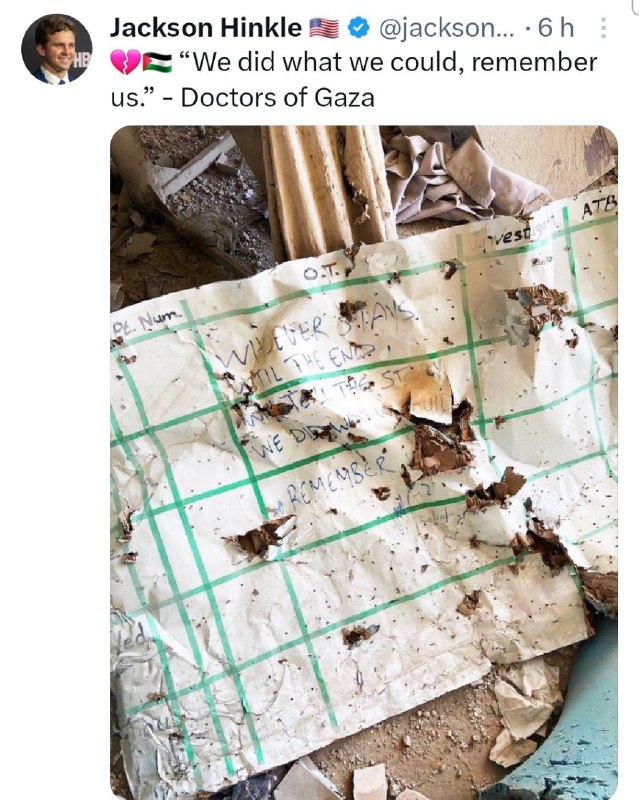Click the Palestinian flag emoji in tweet
The image size is (639, 800).
coord(157,62)
